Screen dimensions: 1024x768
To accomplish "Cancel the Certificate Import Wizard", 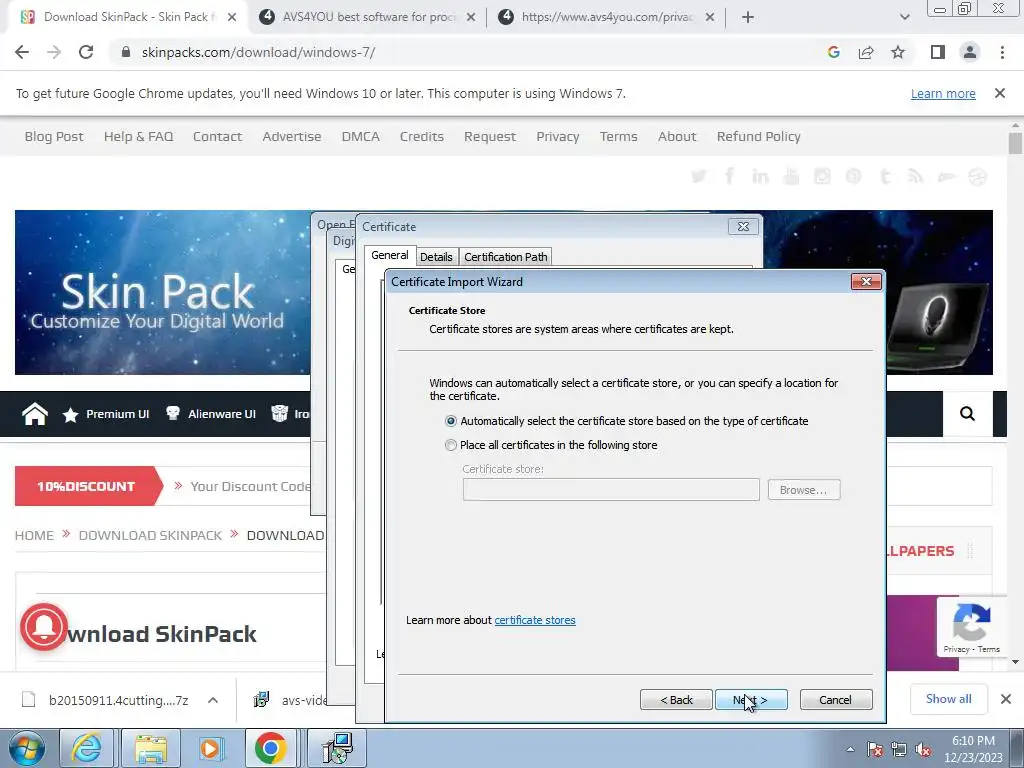I will [x=836, y=700].
